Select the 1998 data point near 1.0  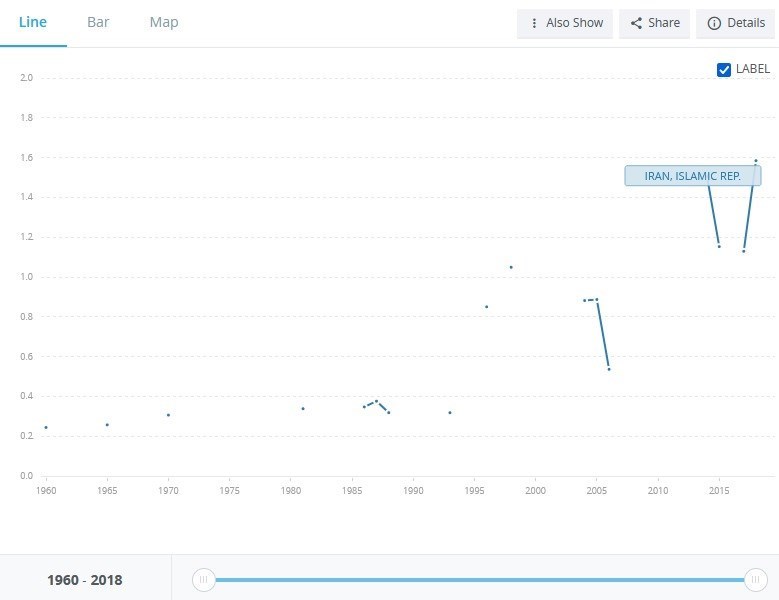click(x=511, y=267)
